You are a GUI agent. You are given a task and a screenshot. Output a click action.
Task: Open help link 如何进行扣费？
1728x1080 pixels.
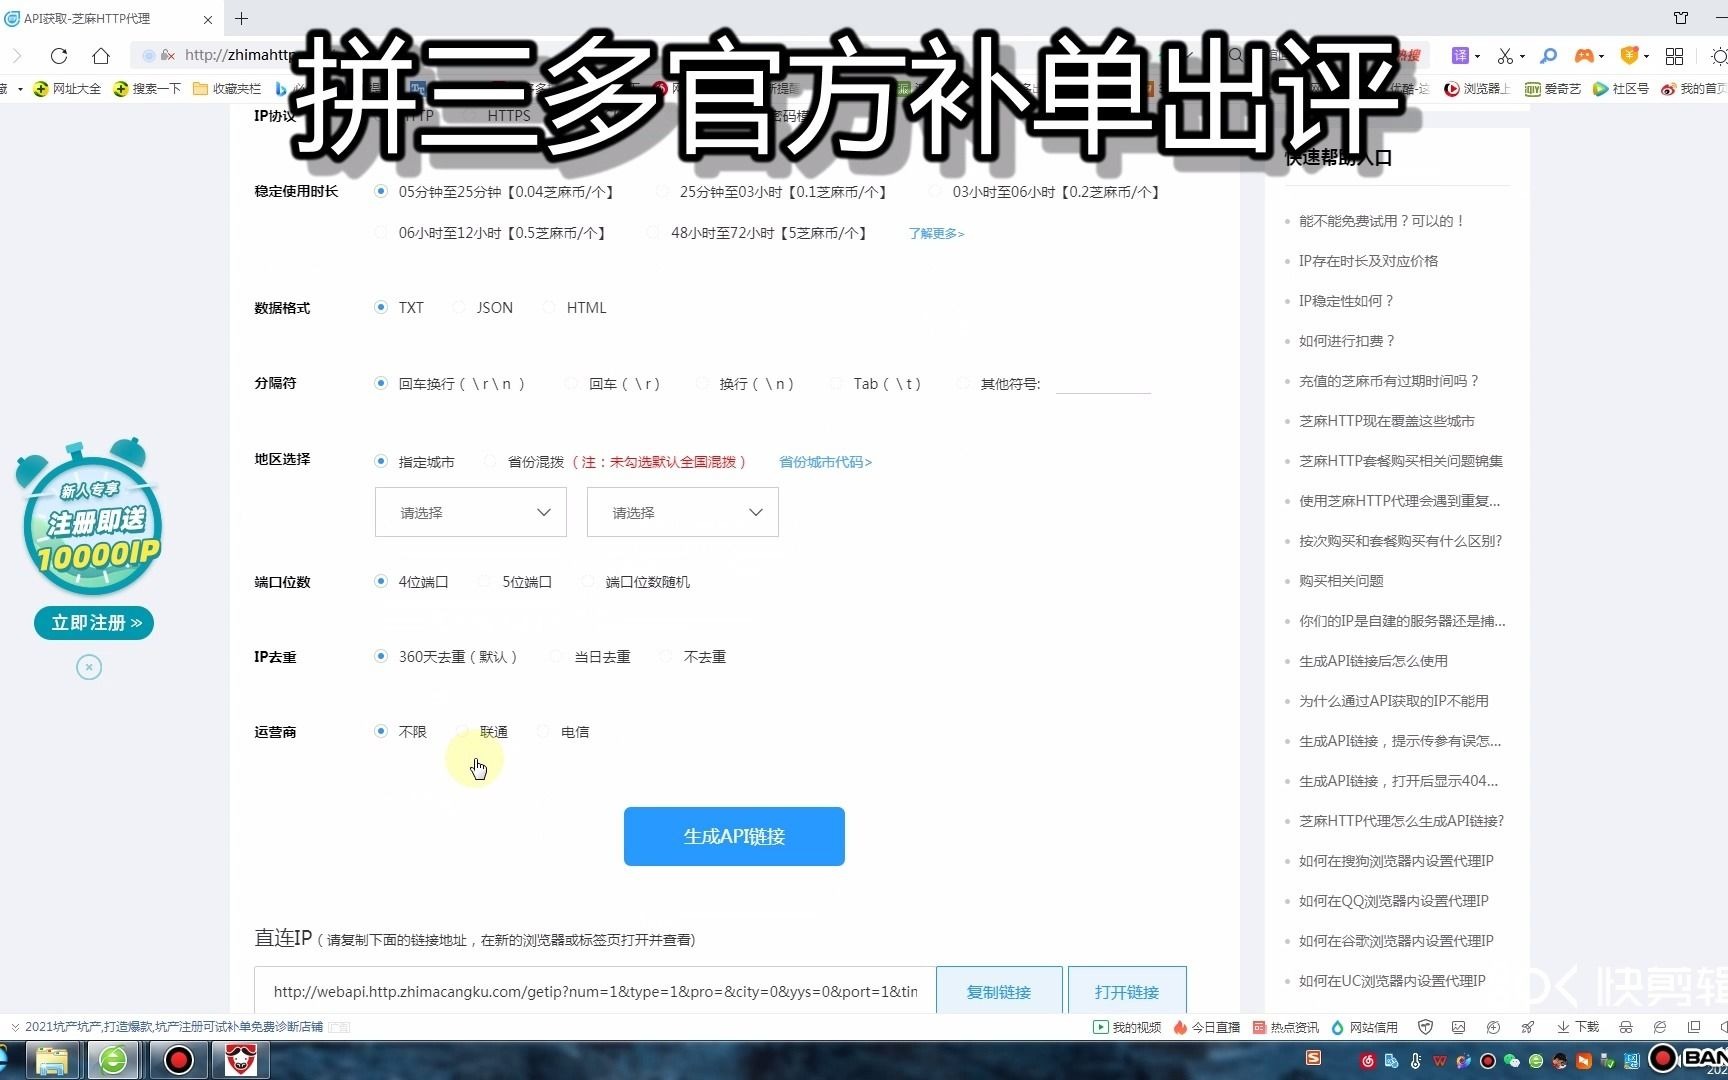pos(1346,341)
